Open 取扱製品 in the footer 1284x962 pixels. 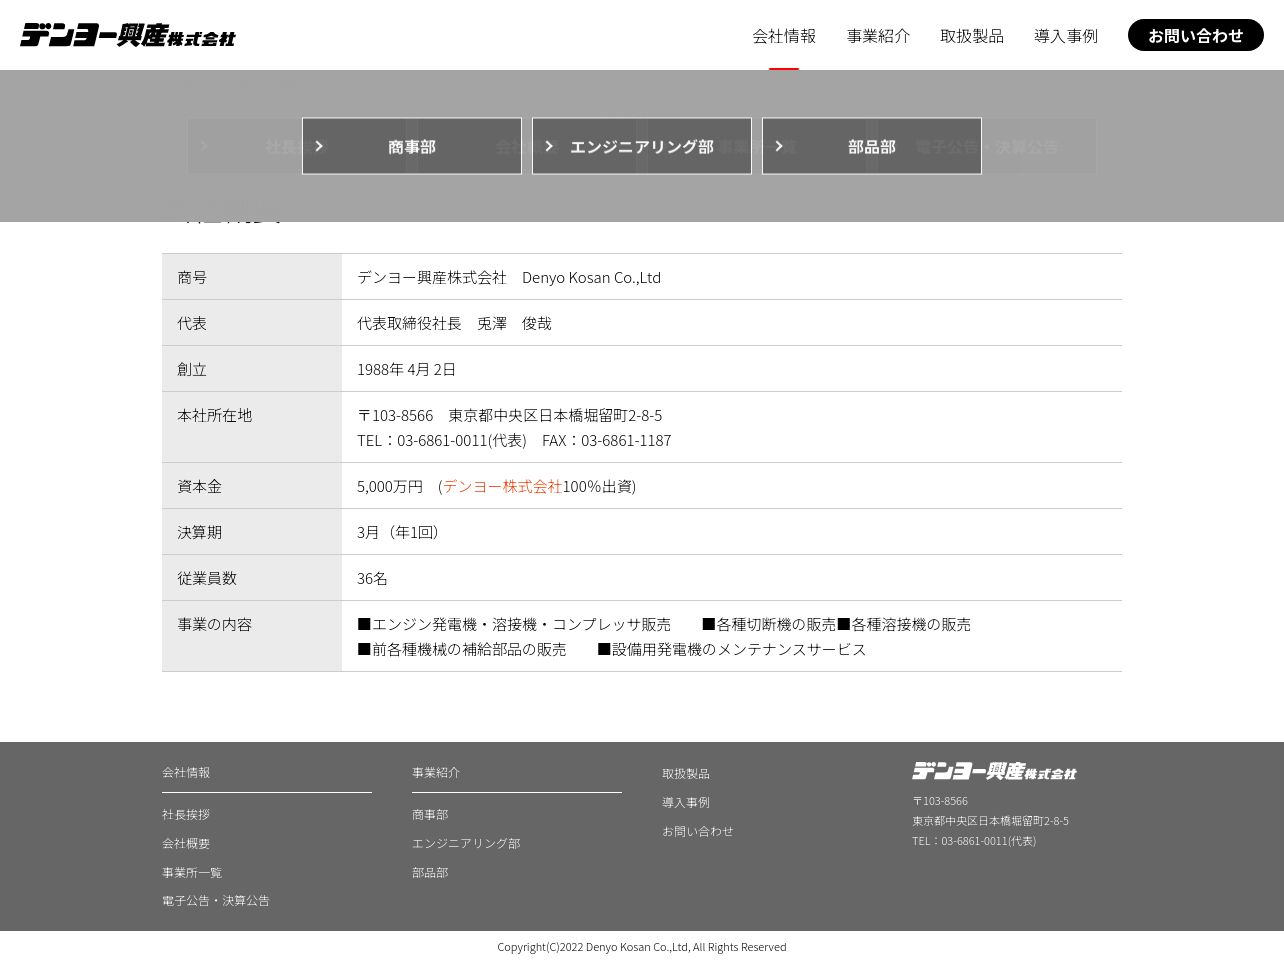pyautogui.click(x=686, y=773)
